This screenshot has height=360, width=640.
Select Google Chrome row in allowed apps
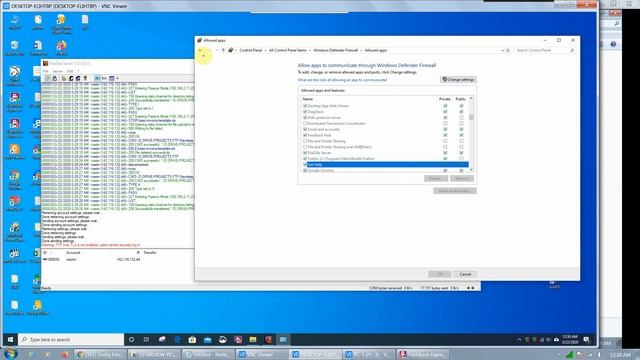click(385, 170)
